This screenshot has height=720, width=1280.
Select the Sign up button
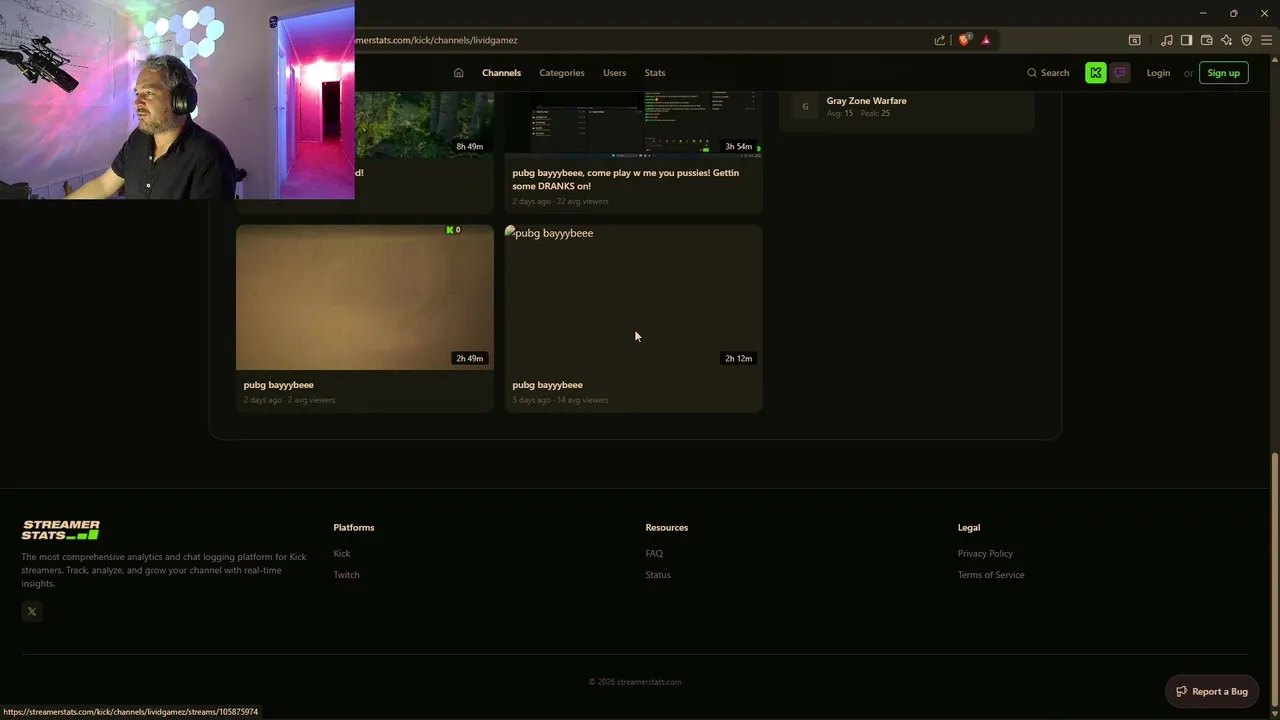(x=1223, y=73)
